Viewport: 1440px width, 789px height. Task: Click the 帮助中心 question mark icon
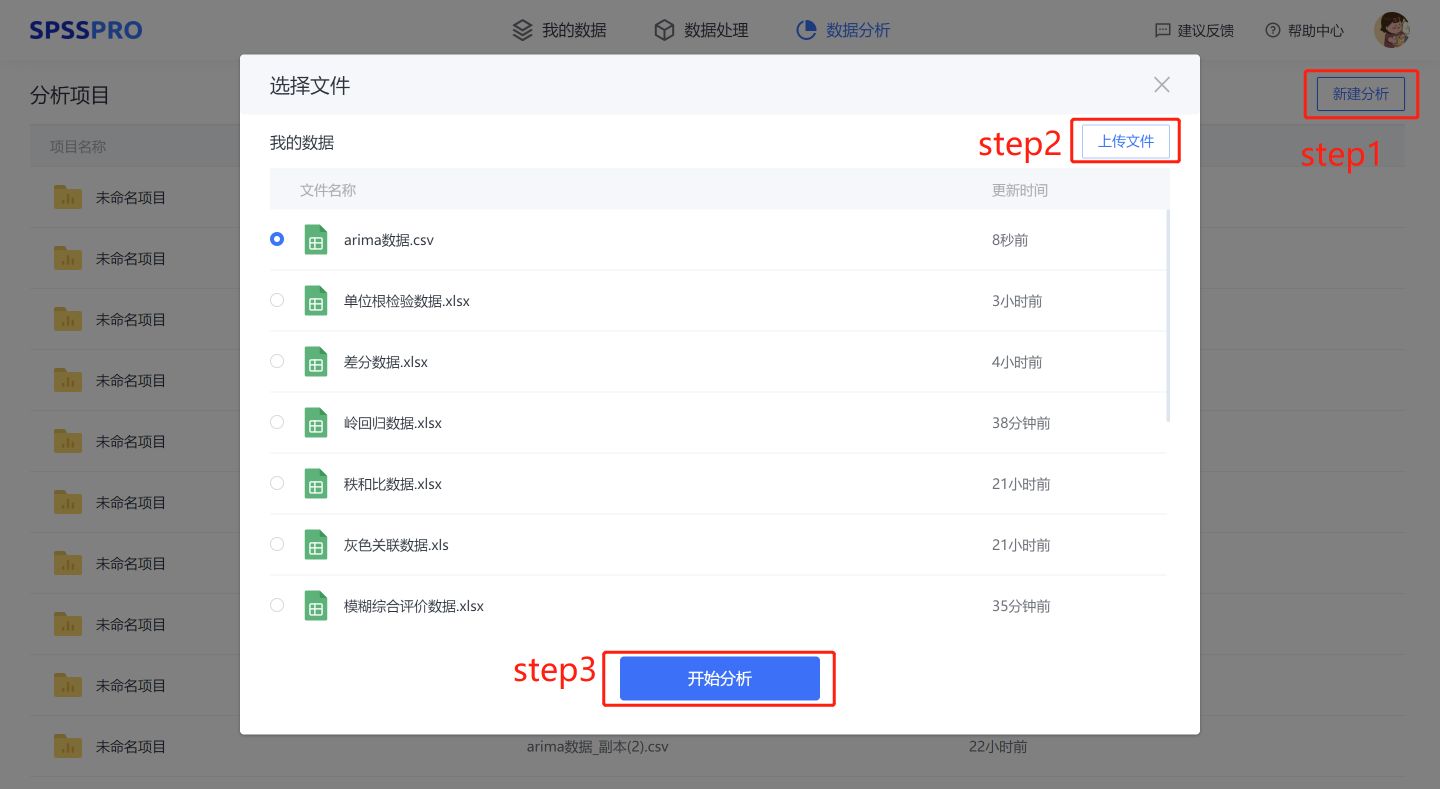tap(1273, 31)
